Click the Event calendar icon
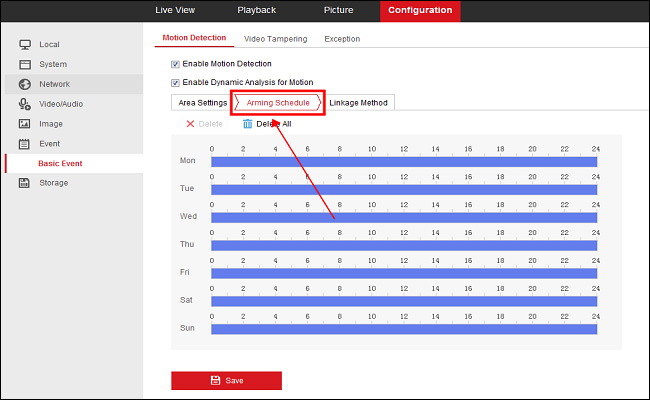 (x=24, y=144)
